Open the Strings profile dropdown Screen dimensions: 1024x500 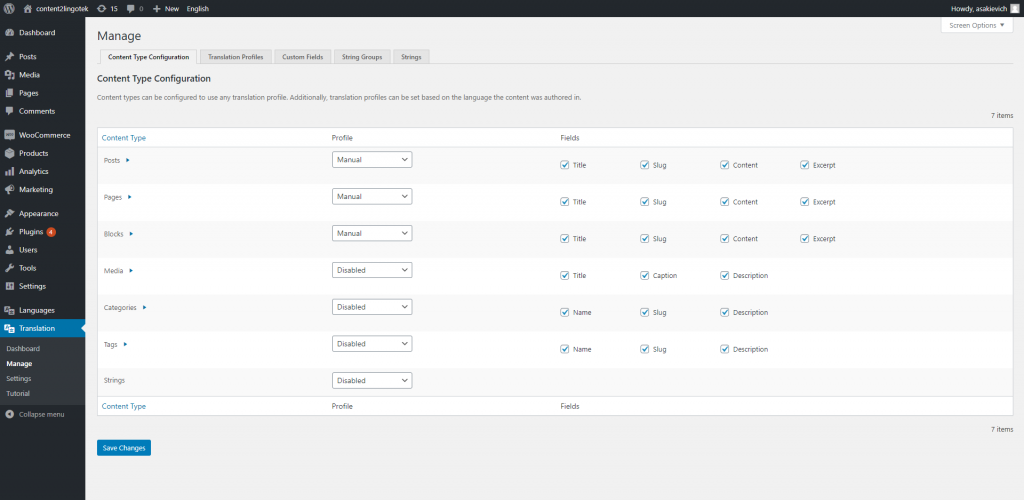372,380
